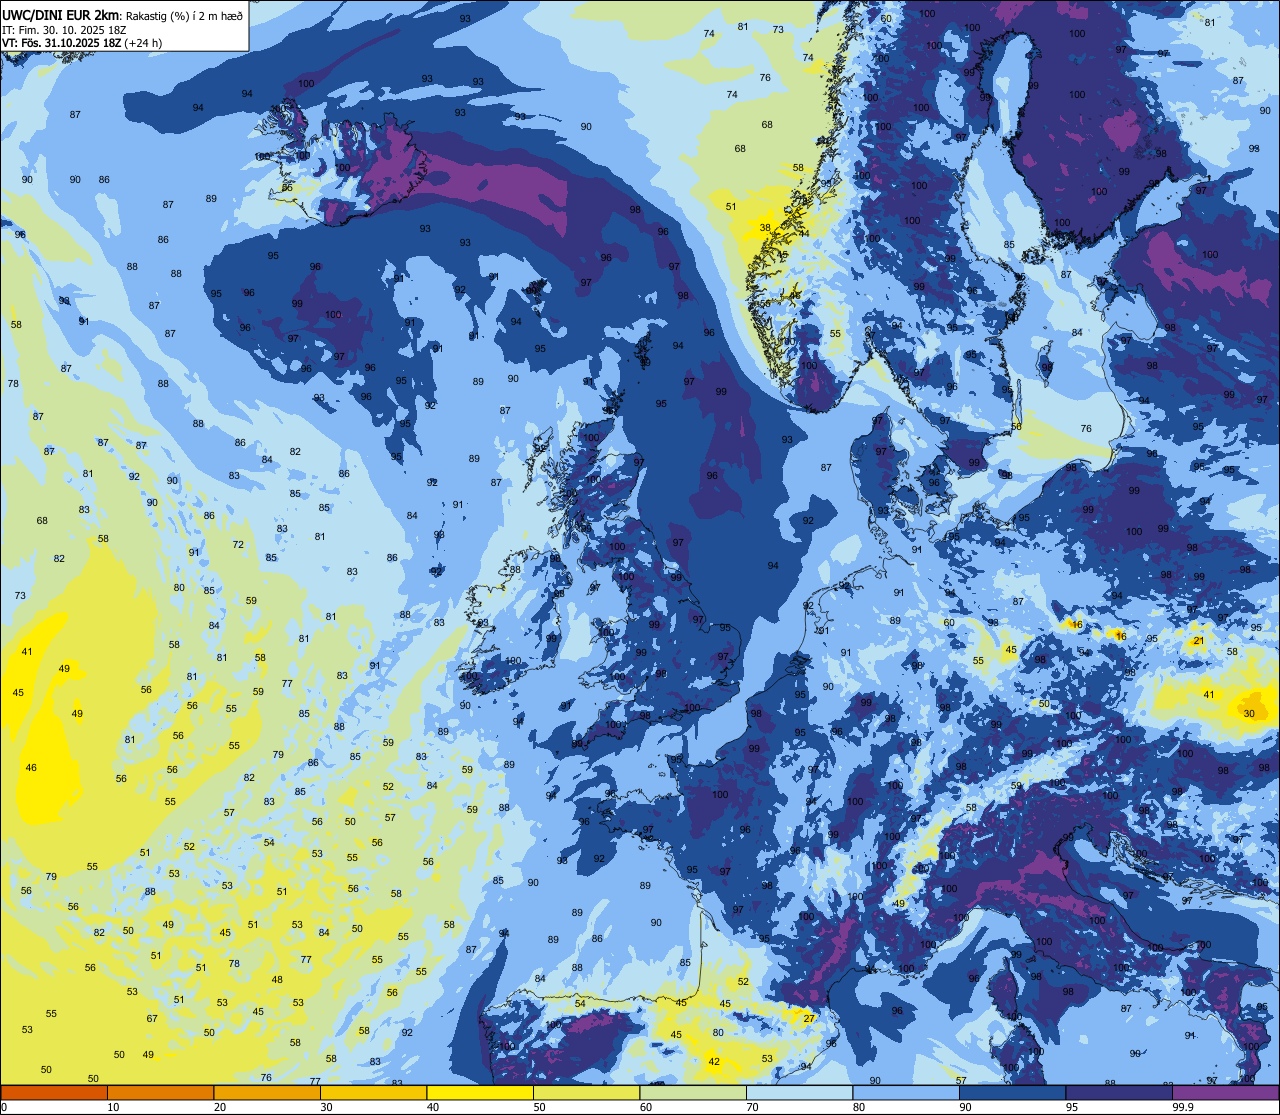Image resolution: width=1280 pixels, height=1115 pixels.
Task: Click the Rakastig (%) í 2 m hæð label
Action: [x=182, y=16]
